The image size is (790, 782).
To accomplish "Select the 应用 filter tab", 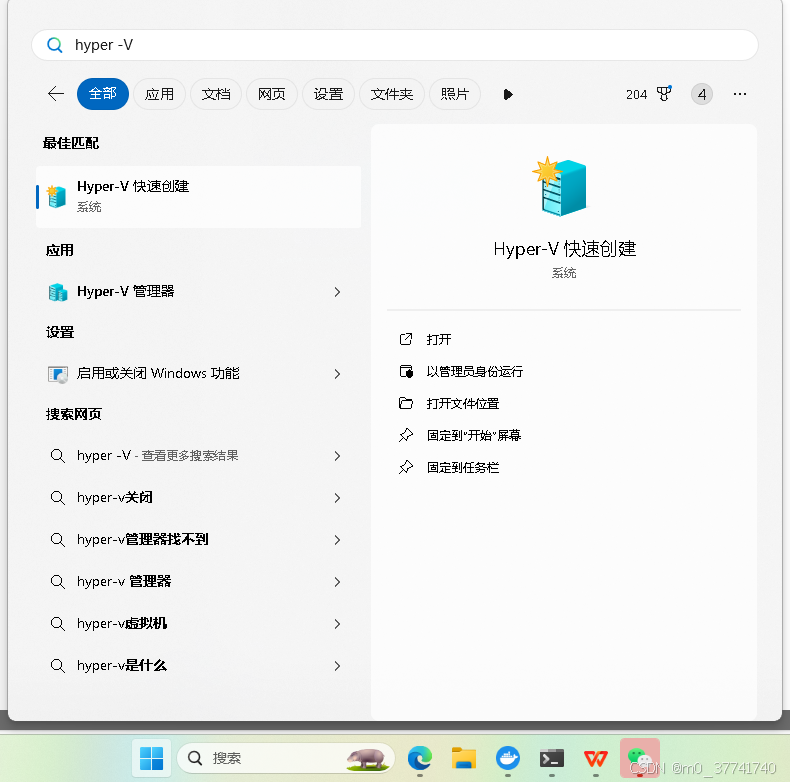I will click(x=159, y=94).
